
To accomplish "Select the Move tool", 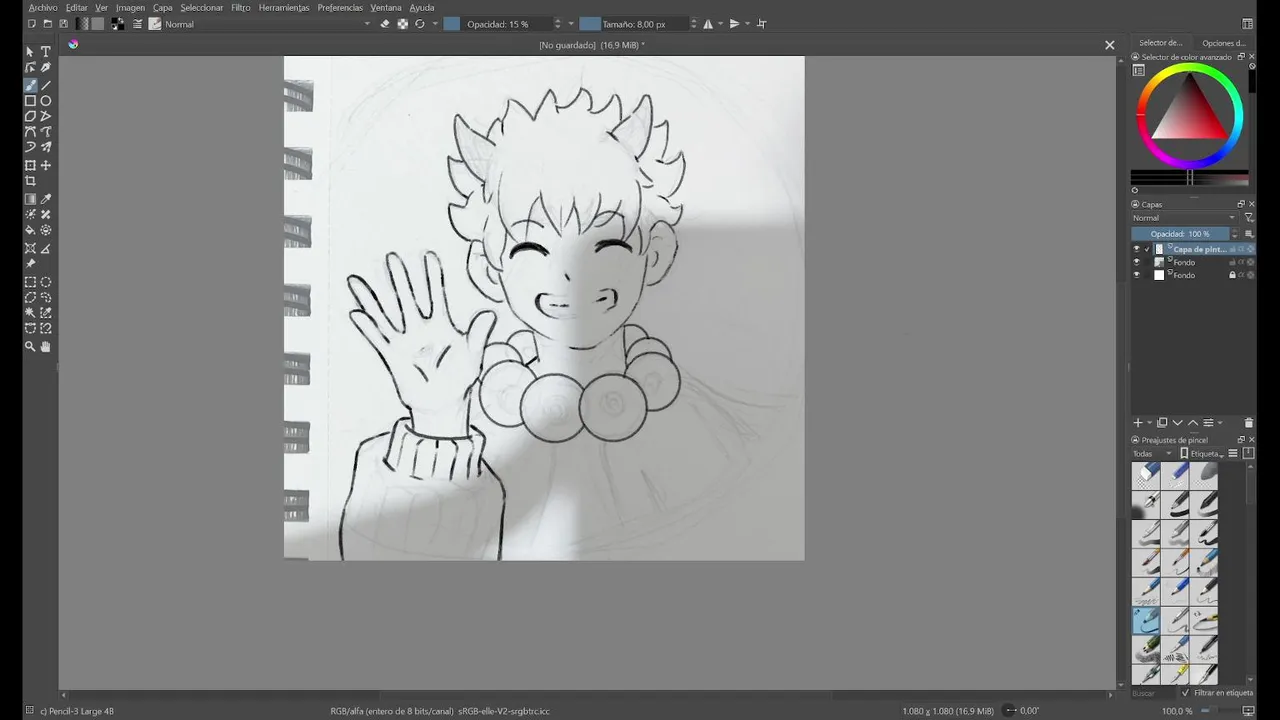I will point(46,165).
